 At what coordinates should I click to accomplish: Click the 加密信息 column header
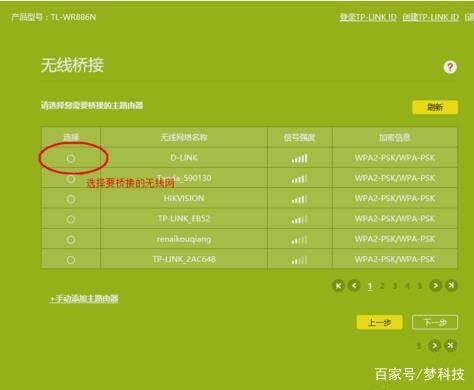coord(395,137)
